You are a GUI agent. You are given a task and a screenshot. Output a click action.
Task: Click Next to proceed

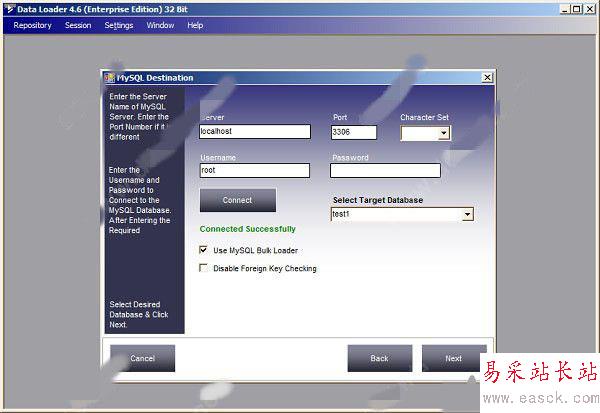pos(453,358)
